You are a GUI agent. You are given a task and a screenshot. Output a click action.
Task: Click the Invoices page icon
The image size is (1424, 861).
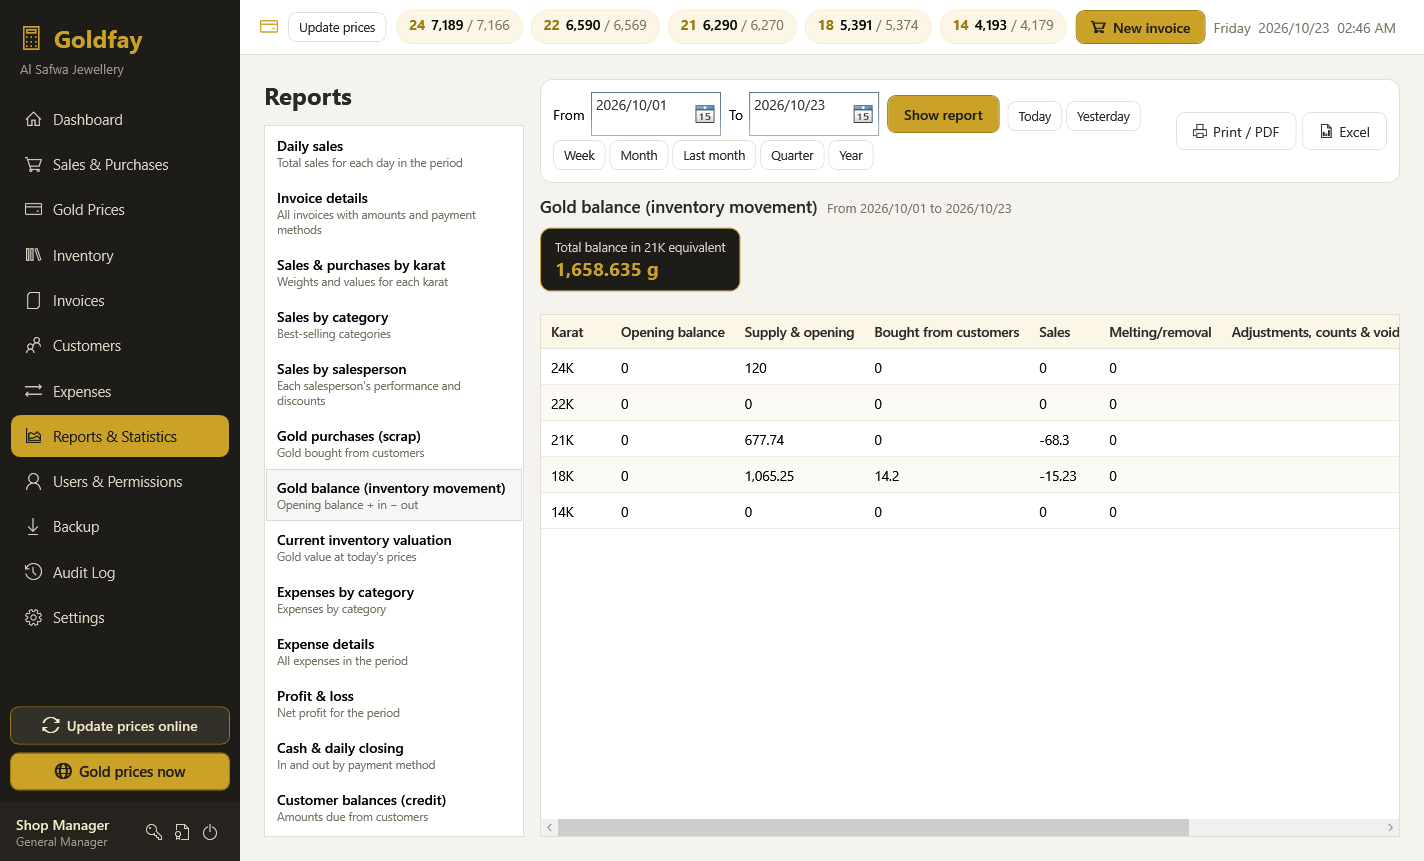34,300
